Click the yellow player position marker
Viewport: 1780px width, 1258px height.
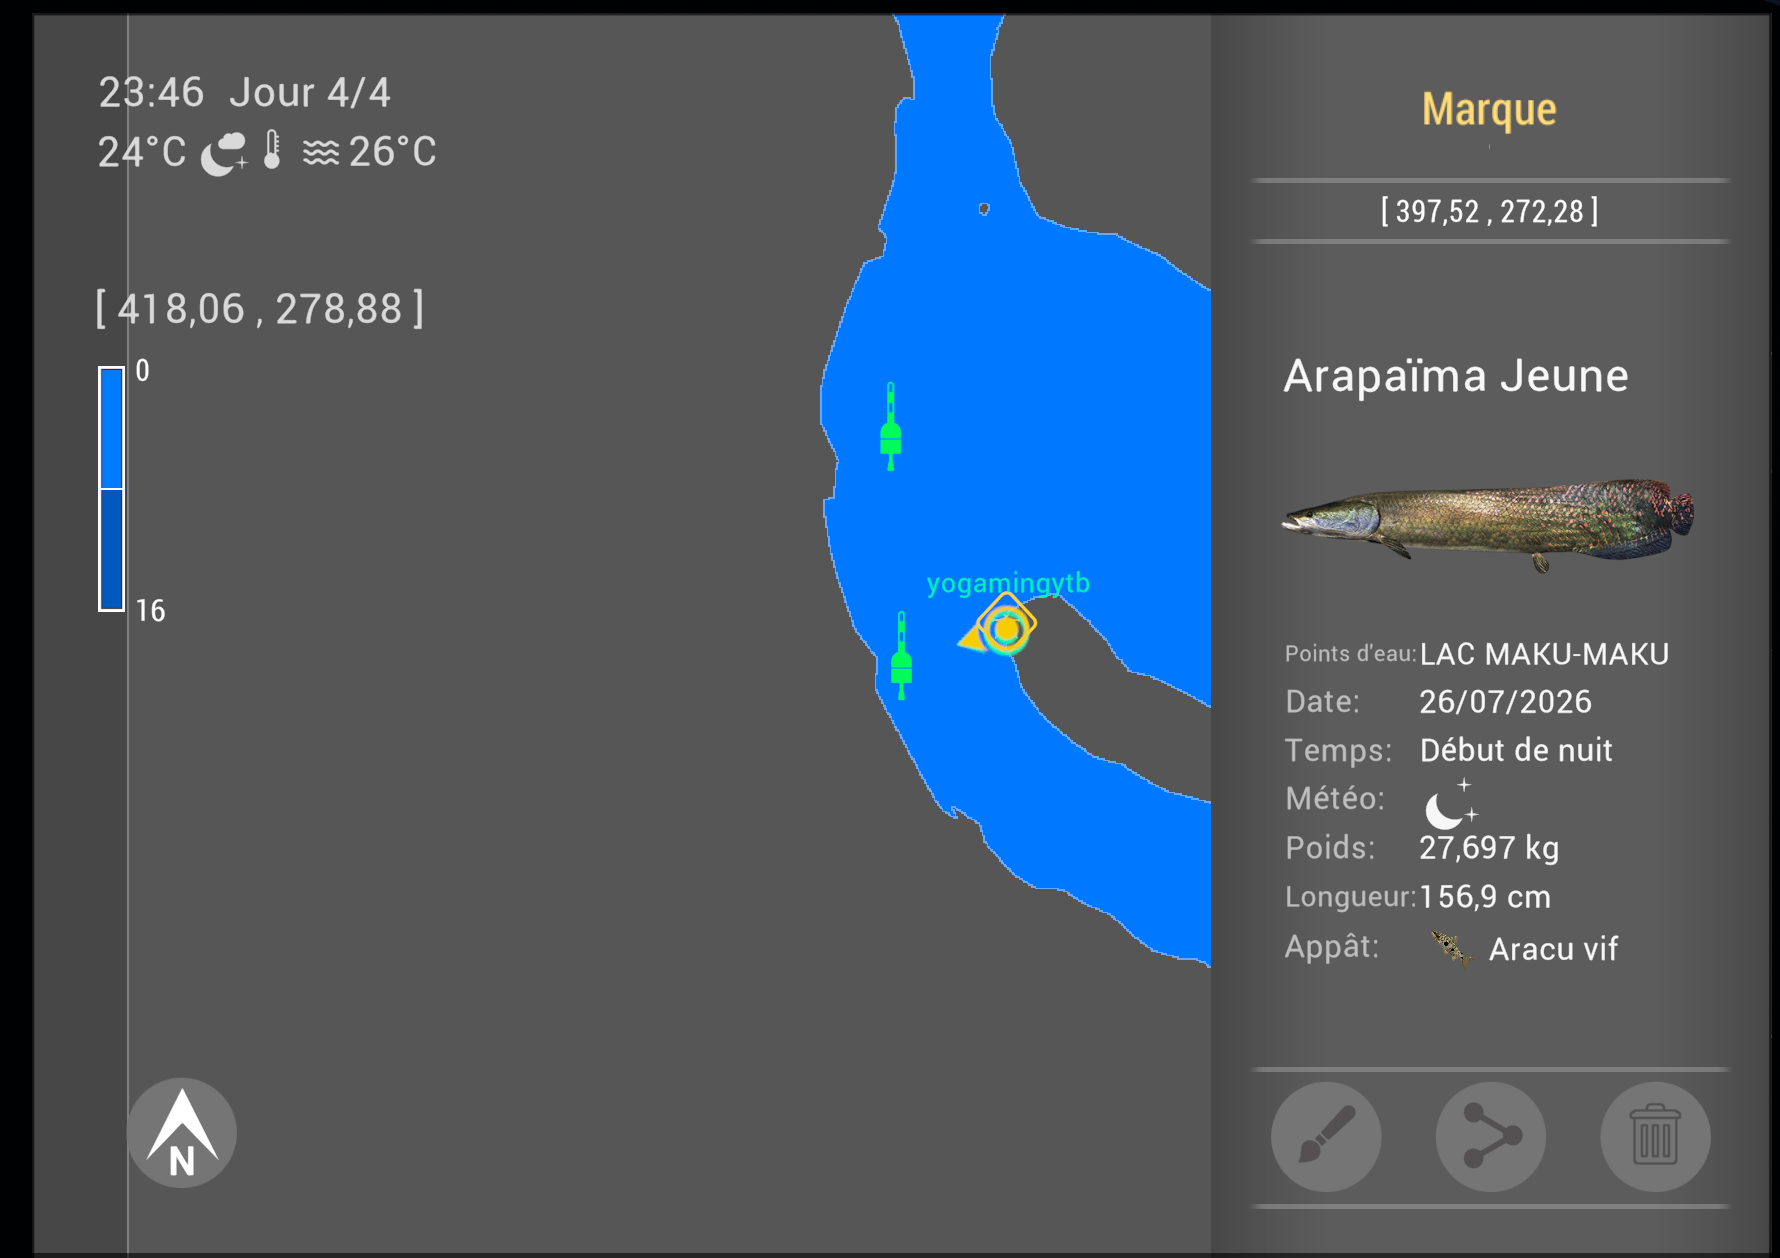tap(998, 627)
